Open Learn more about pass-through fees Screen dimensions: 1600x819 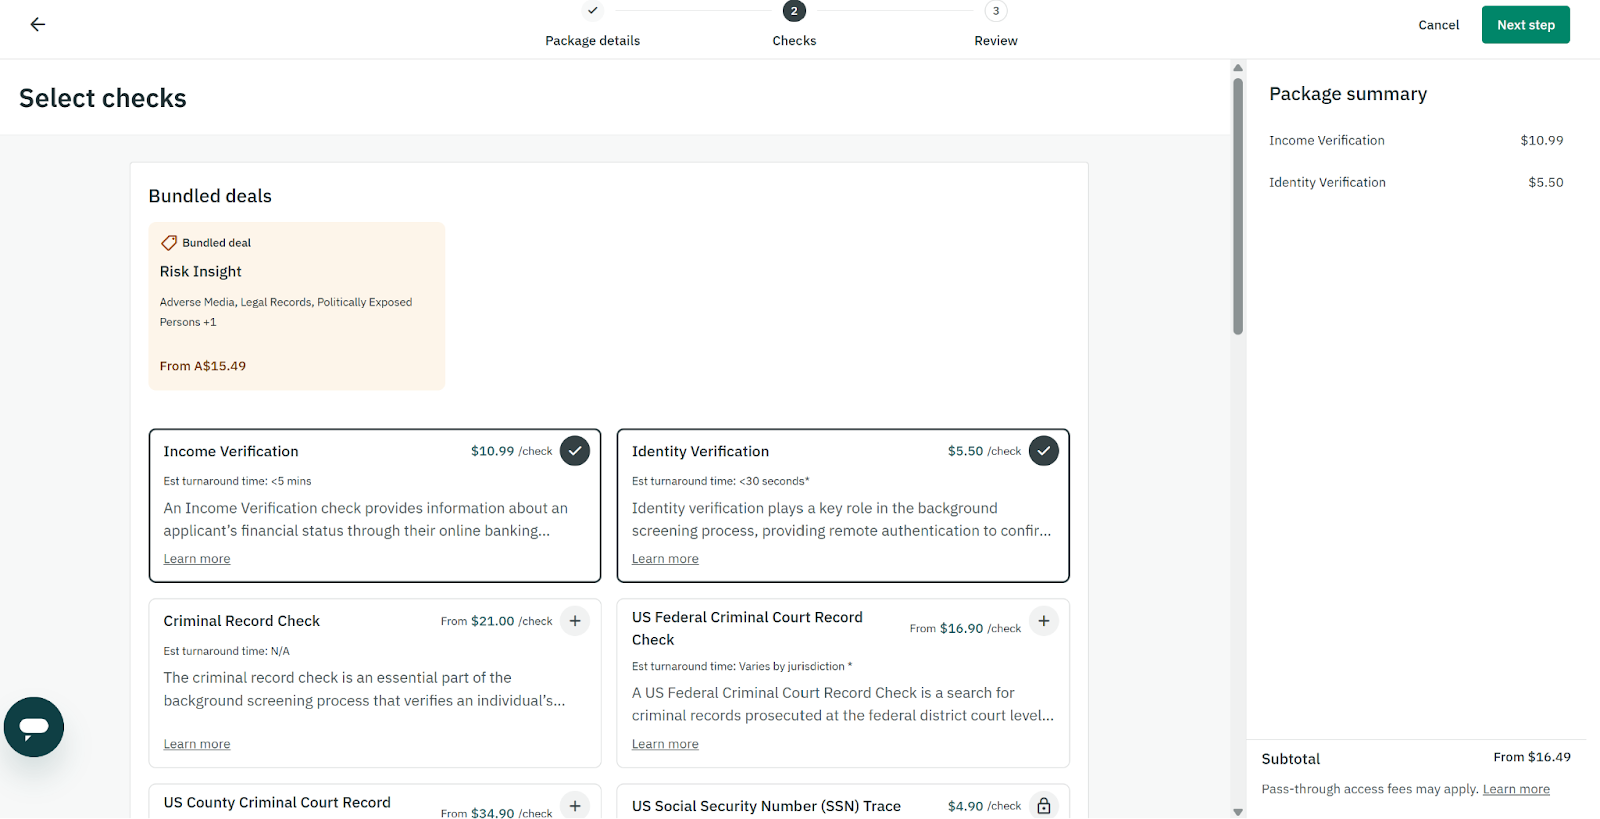[x=1515, y=789]
